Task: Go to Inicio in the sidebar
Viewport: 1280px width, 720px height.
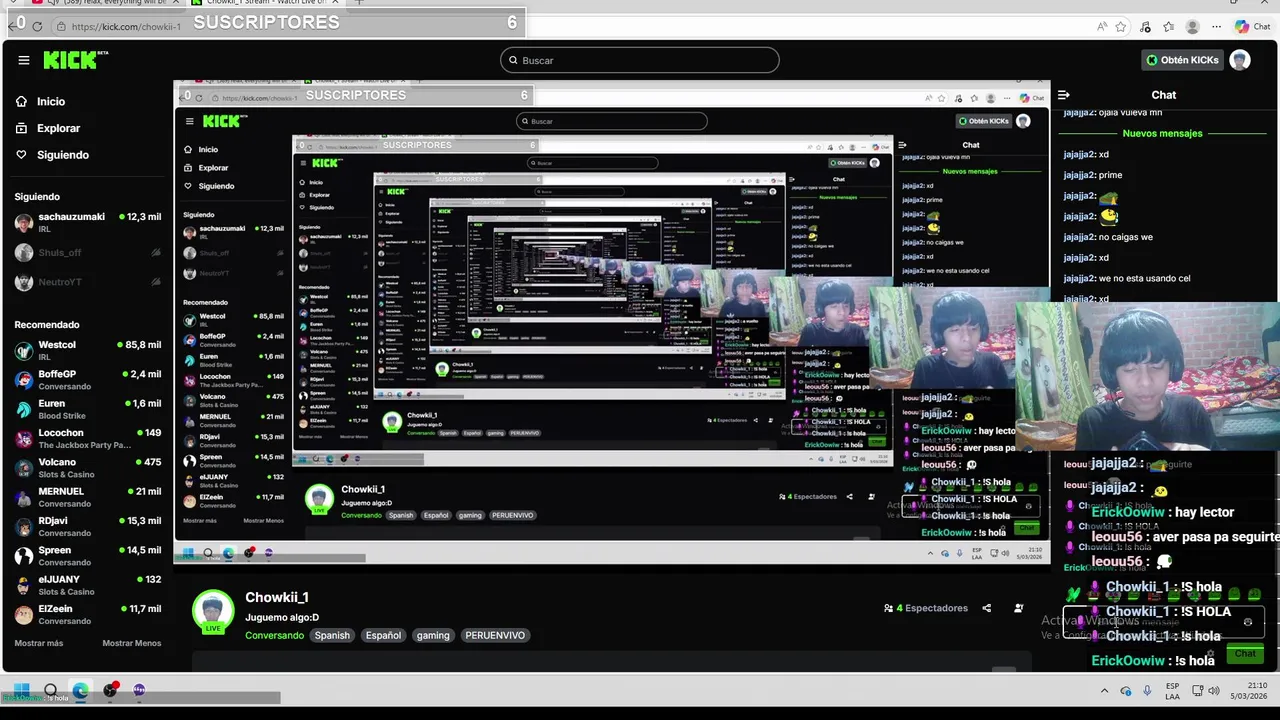Action: pos(41,101)
